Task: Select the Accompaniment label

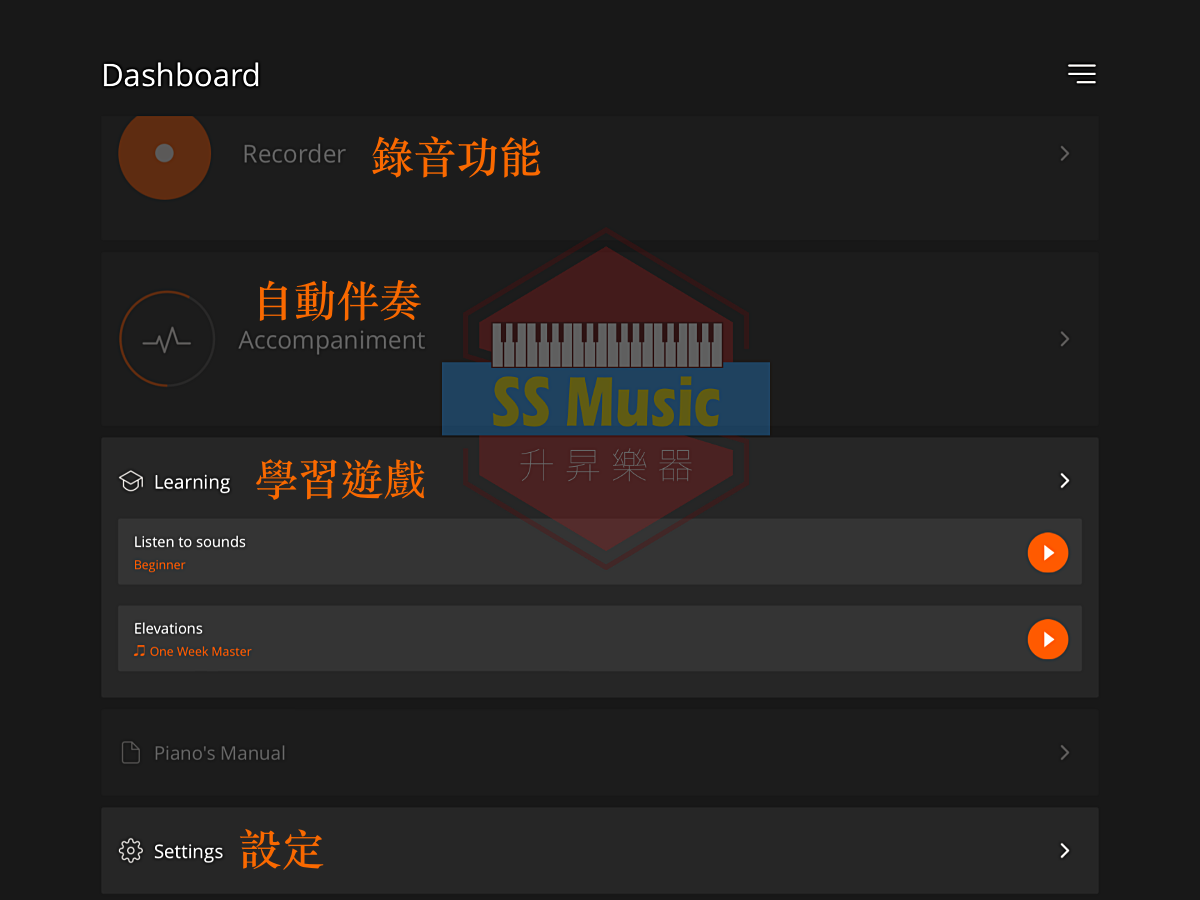Action: tap(332, 340)
